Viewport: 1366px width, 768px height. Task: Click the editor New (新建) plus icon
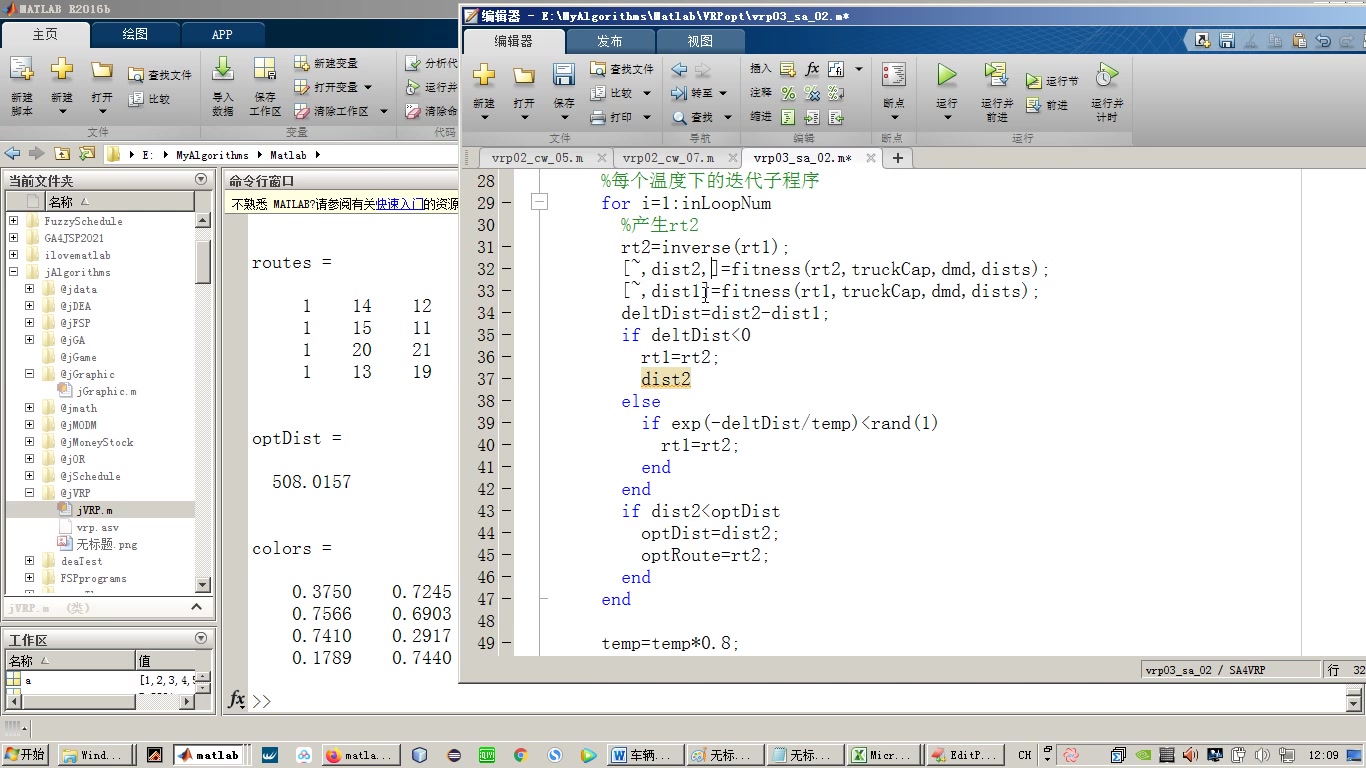[x=484, y=74]
